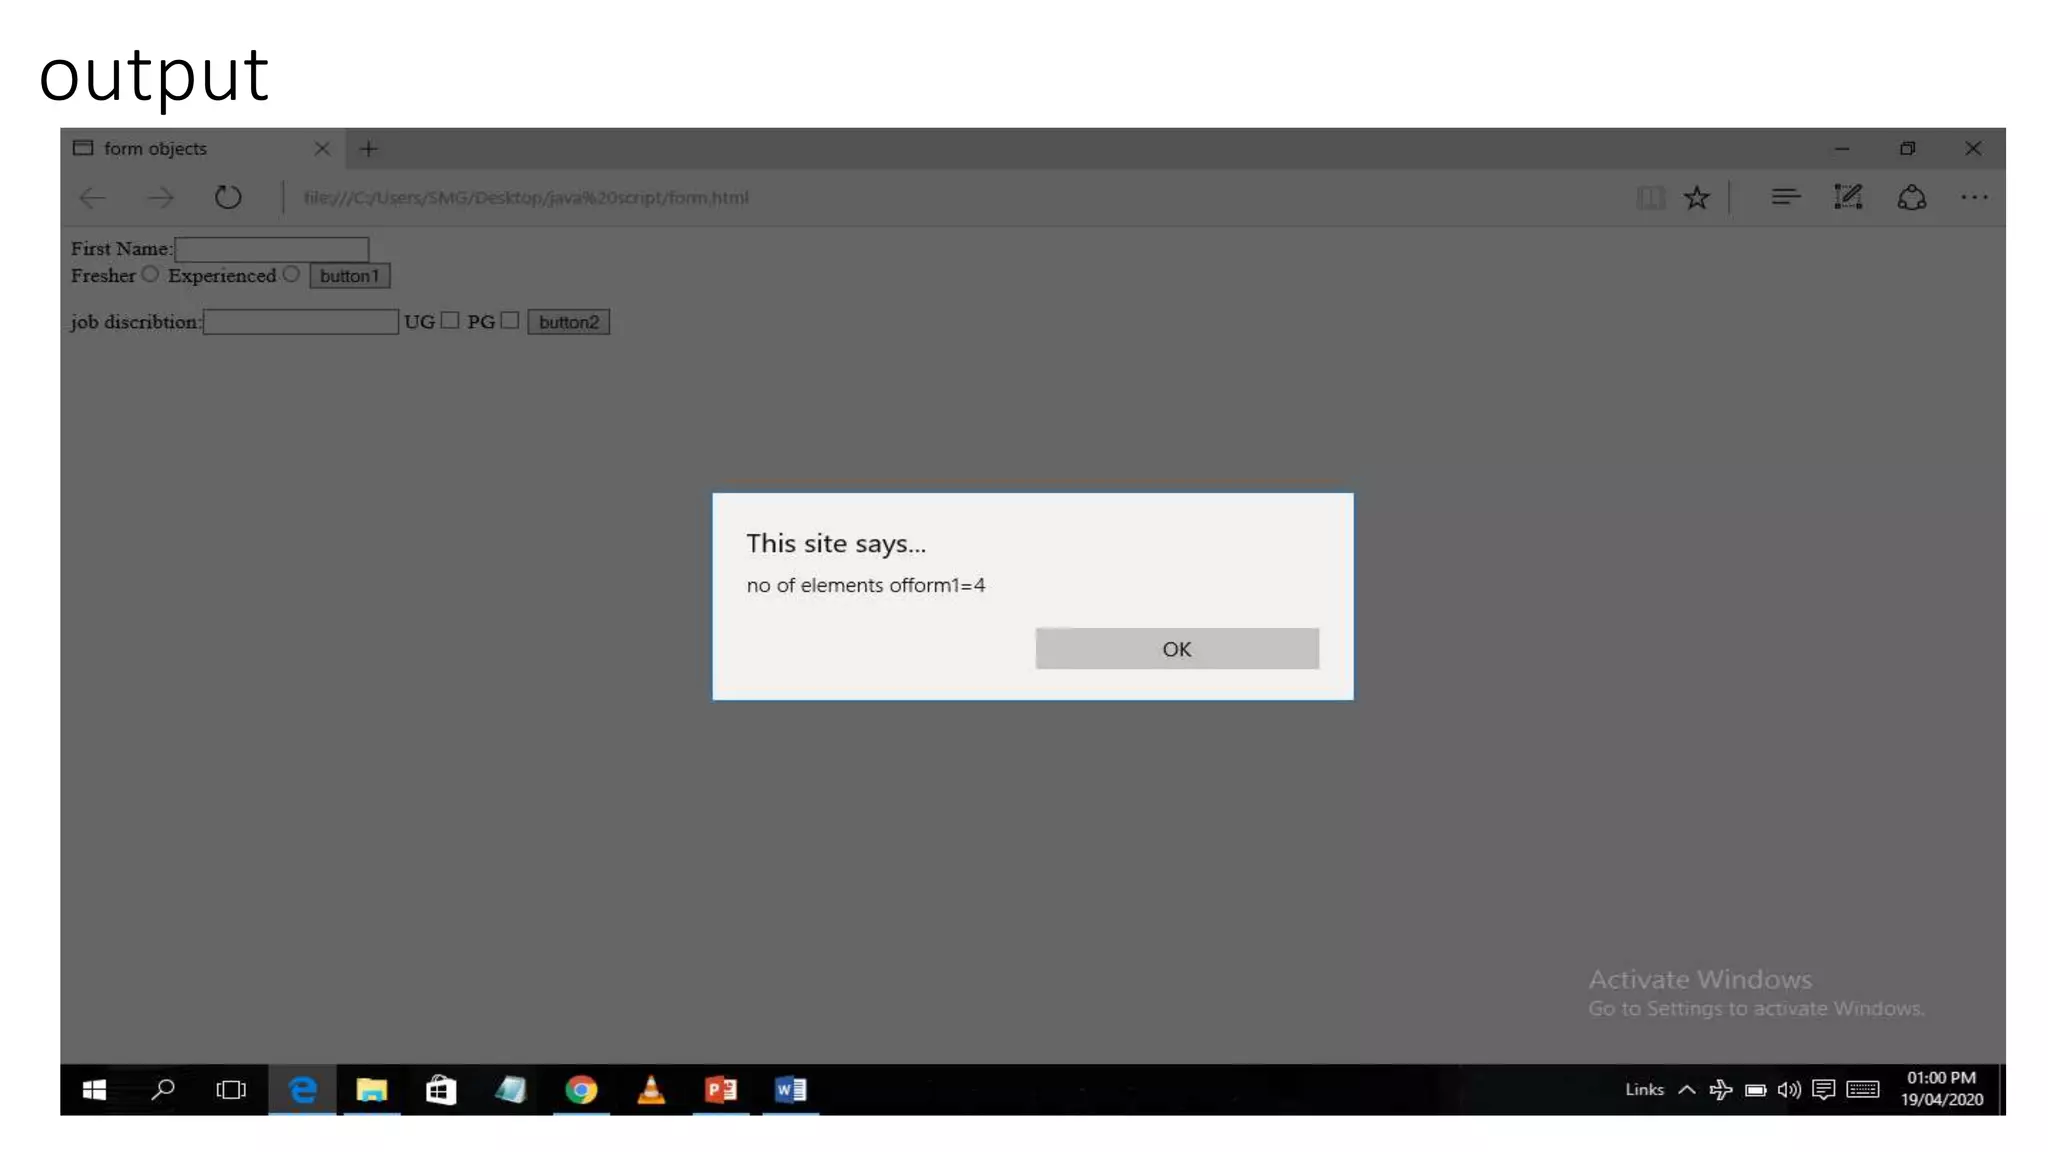
Task: Click the button2 form button
Action: (x=568, y=322)
